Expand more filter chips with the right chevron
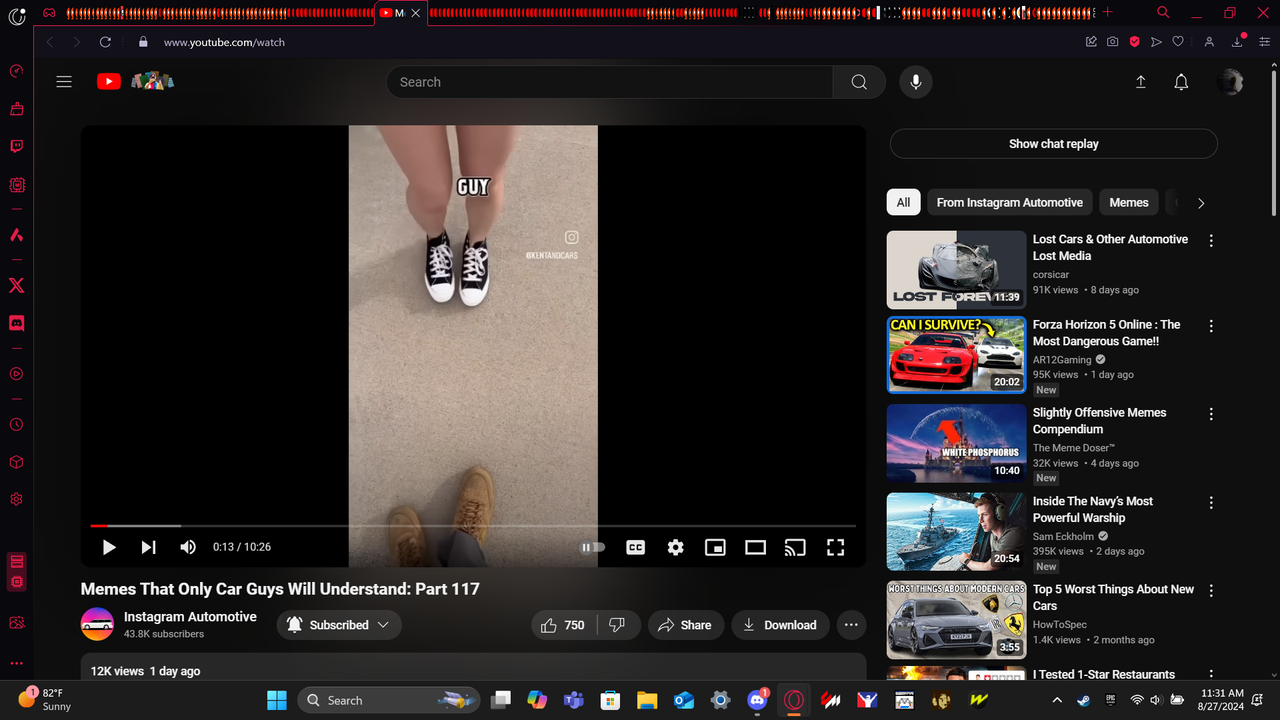Viewport: 1280px width, 720px height. click(x=1201, y=202)
